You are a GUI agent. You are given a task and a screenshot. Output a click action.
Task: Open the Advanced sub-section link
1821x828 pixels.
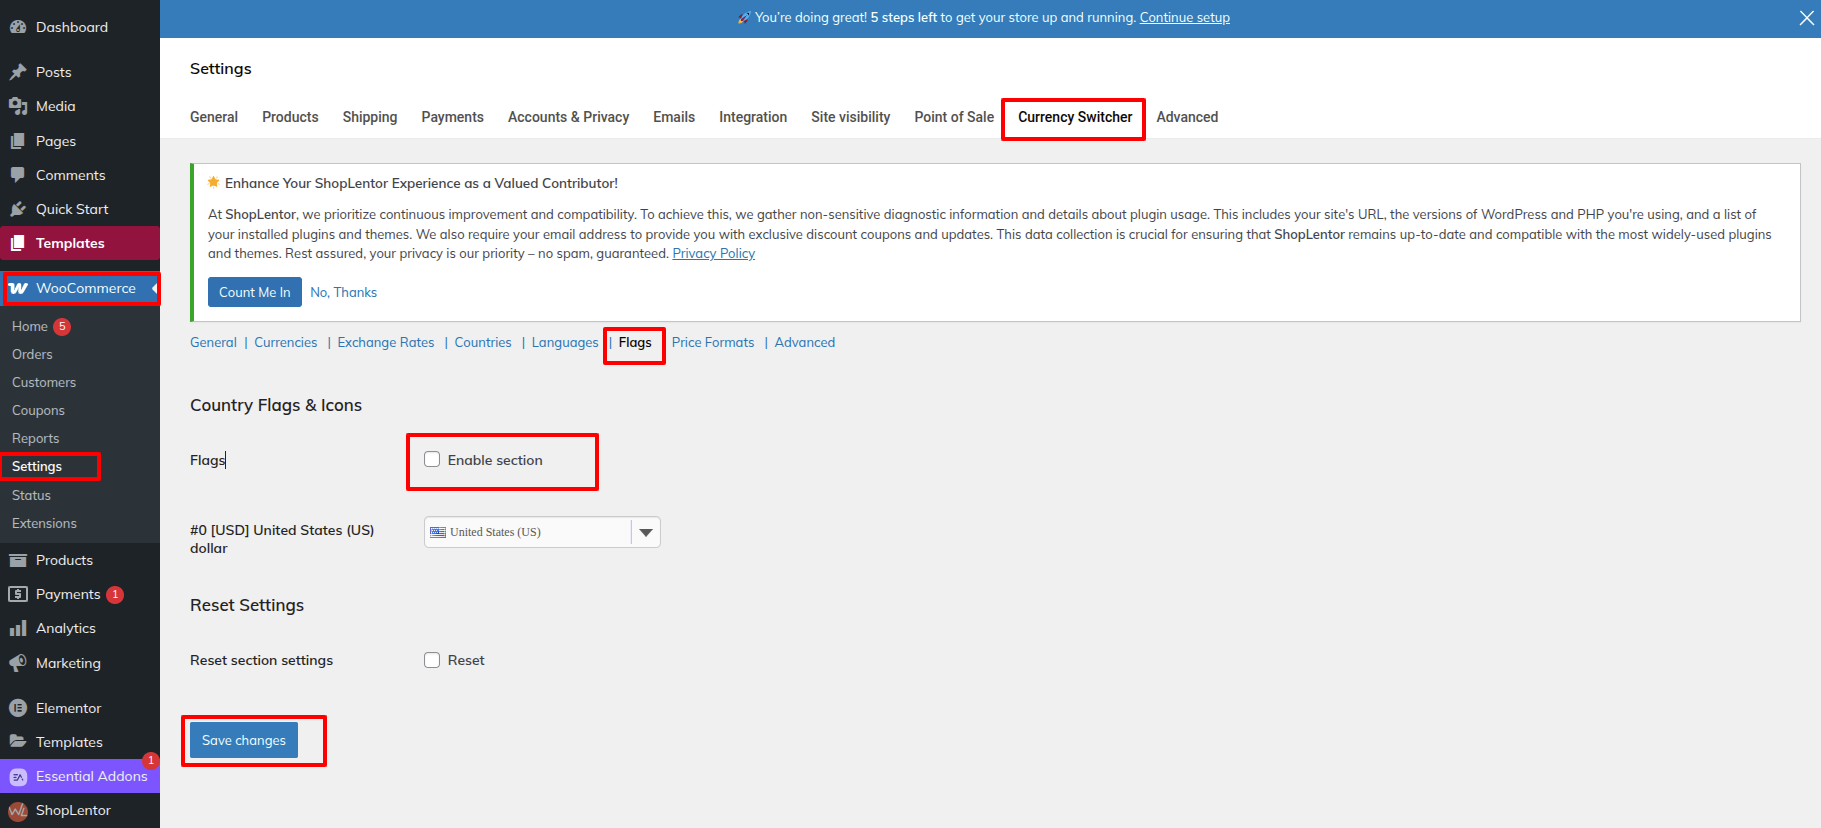click(x=805, y=342)
